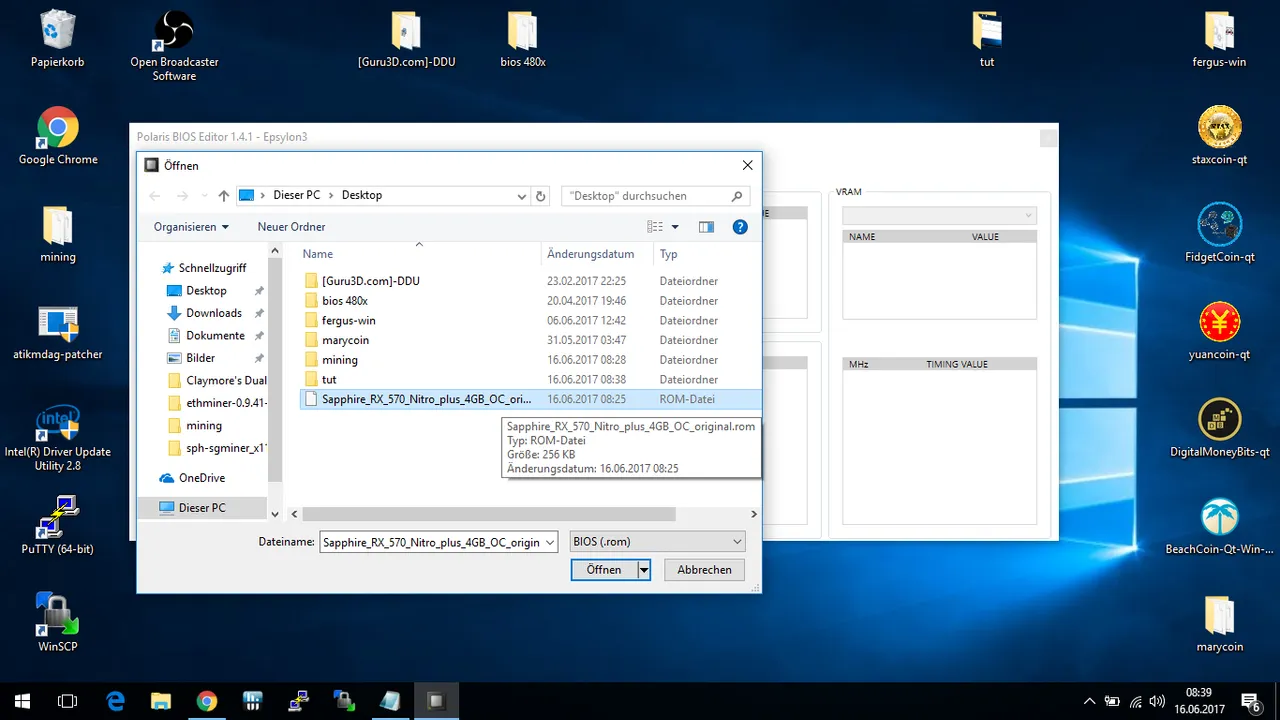
Task: Go up one folder level arrow
Action: coord(224,196)
